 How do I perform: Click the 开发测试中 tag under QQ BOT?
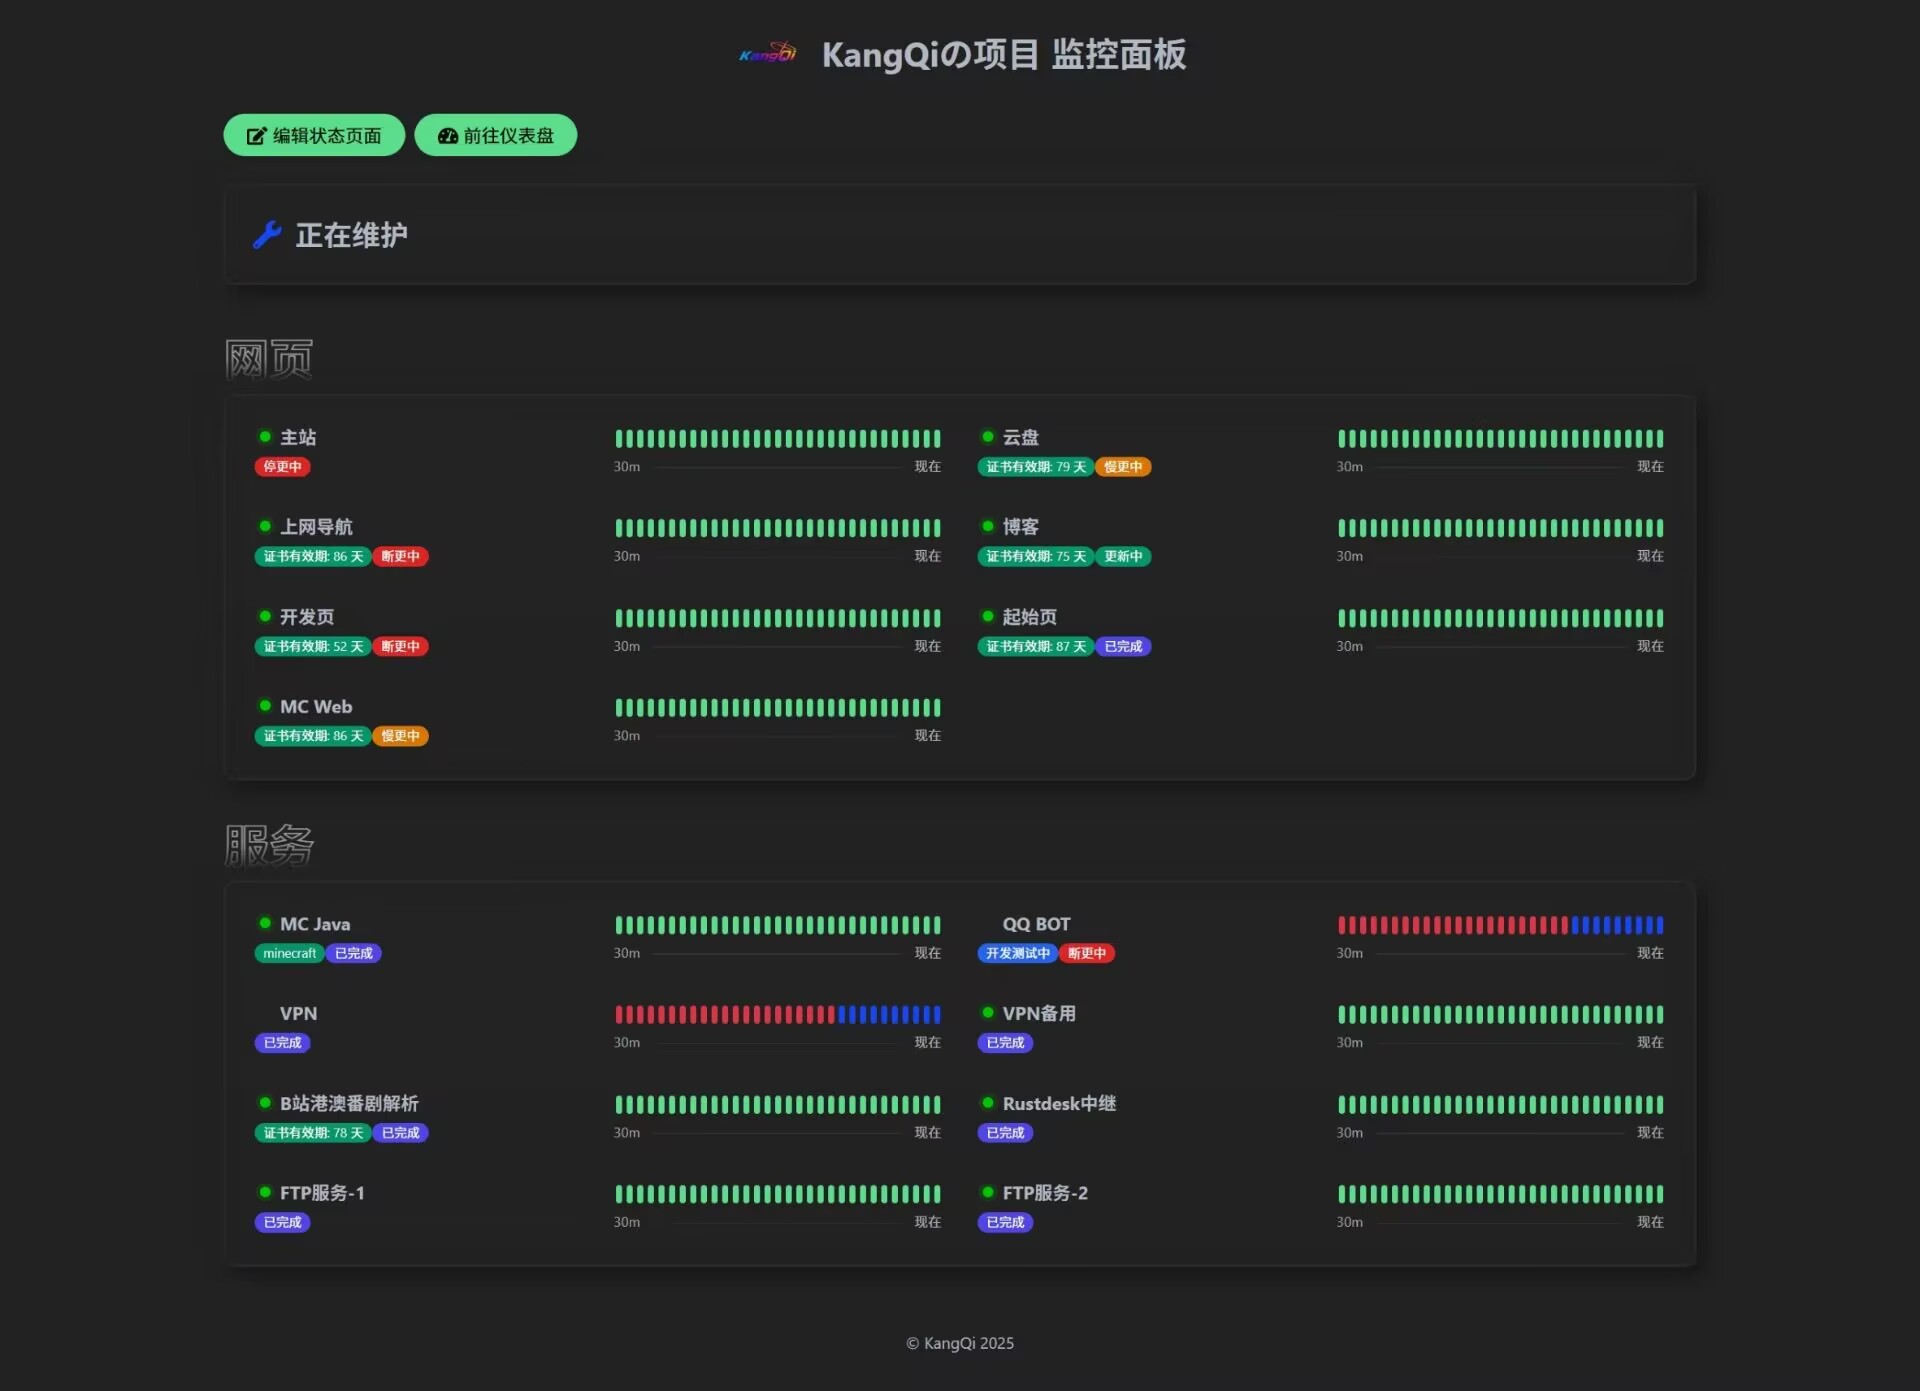pos(1017,954)
